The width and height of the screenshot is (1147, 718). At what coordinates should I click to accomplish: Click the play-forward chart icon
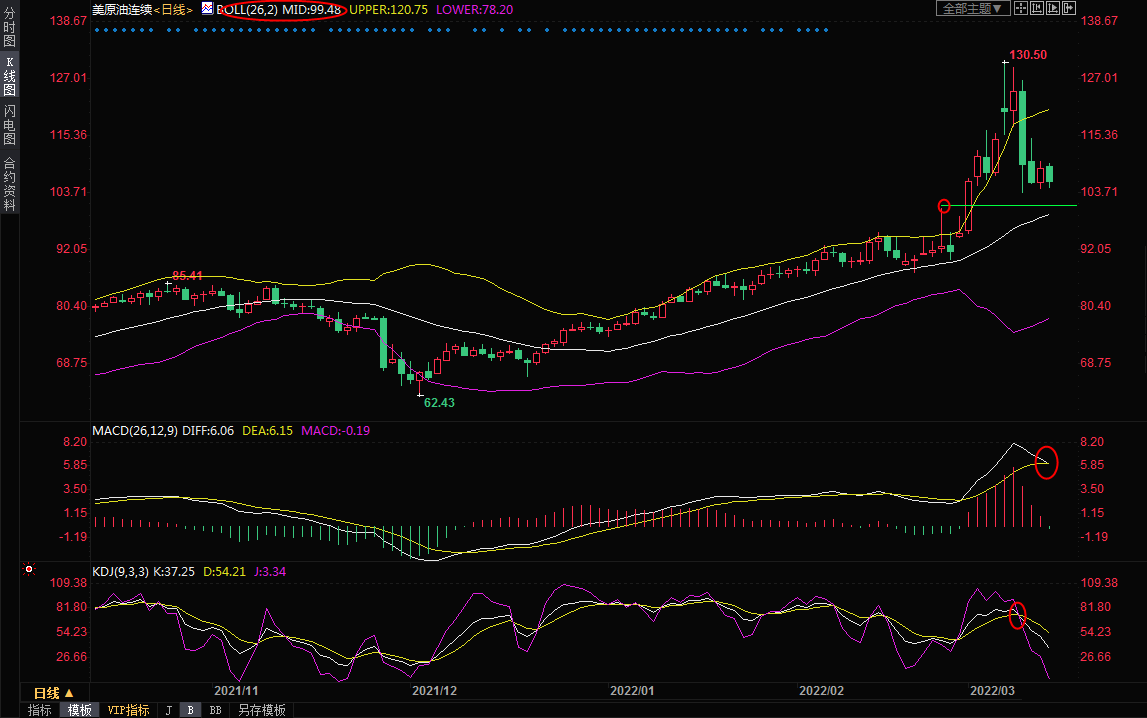pos(1053,8)
